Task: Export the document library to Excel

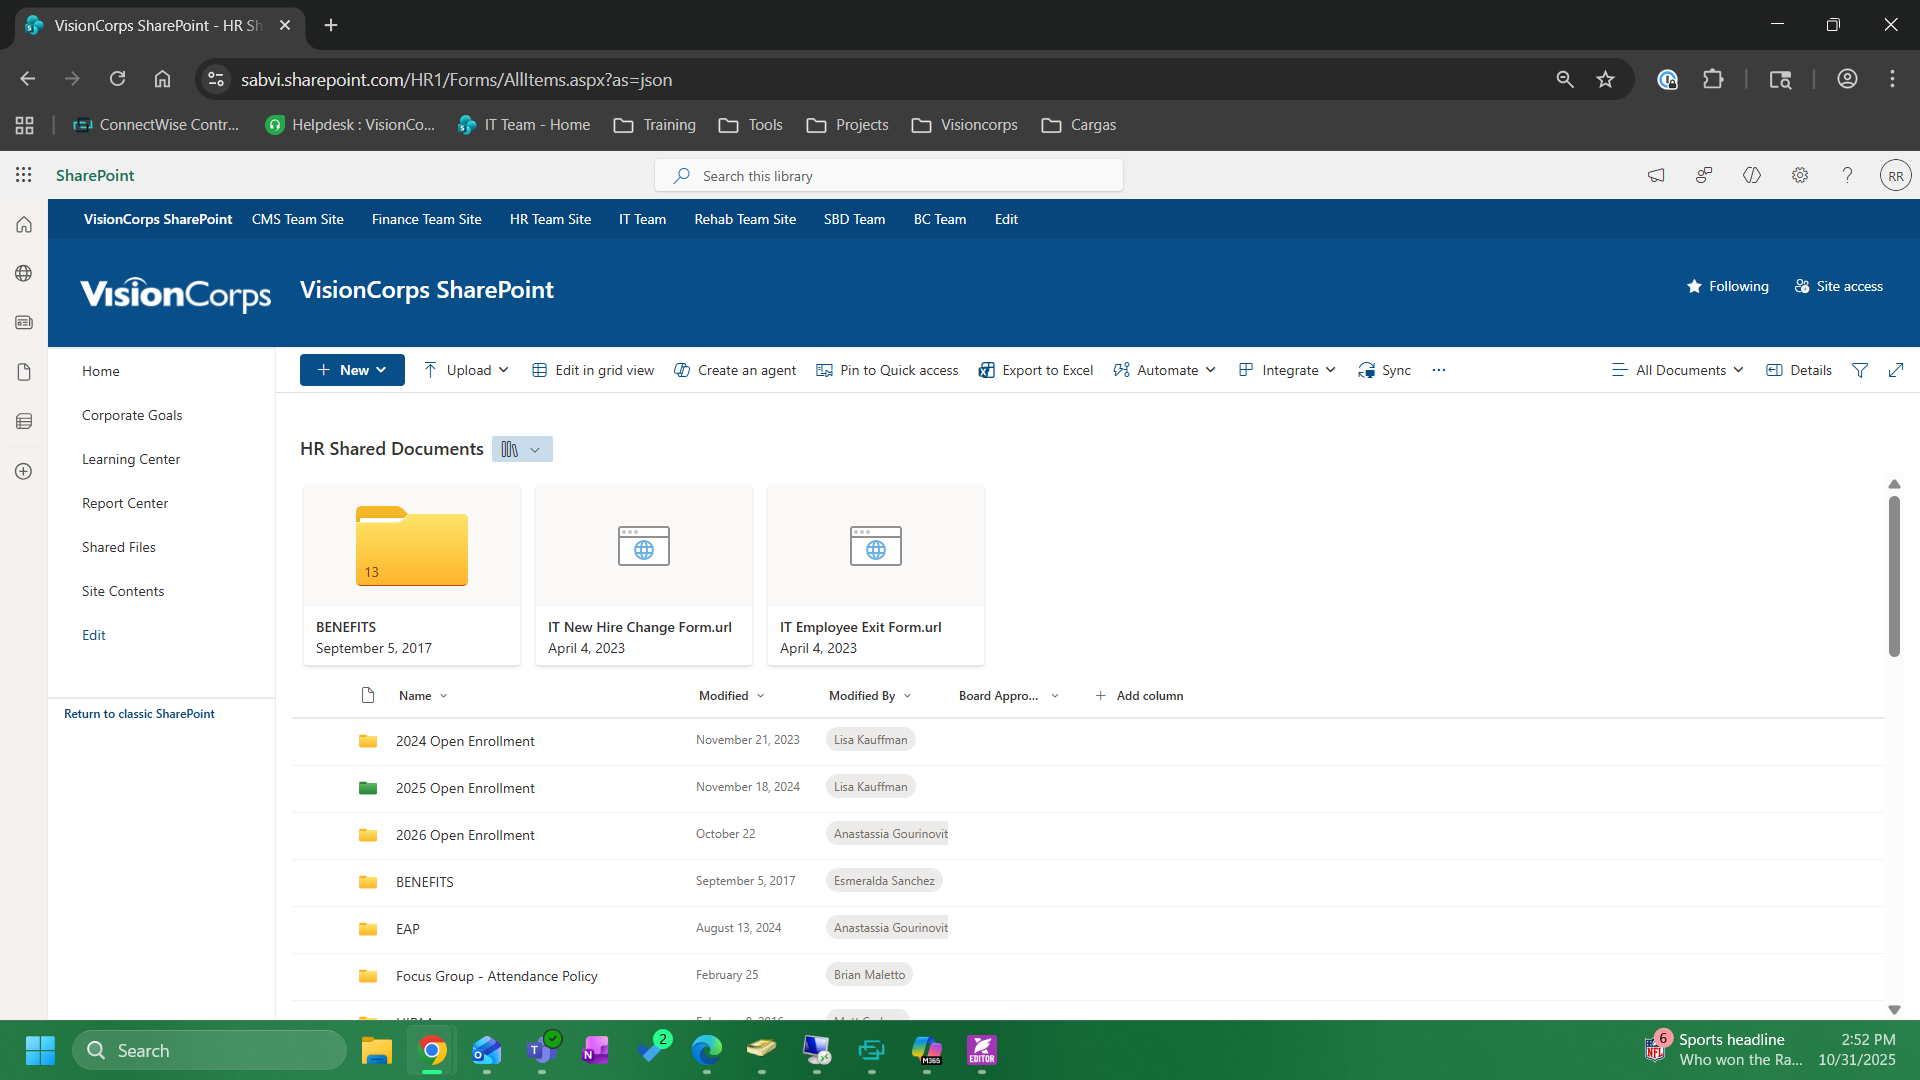Action: point(1035,370)
